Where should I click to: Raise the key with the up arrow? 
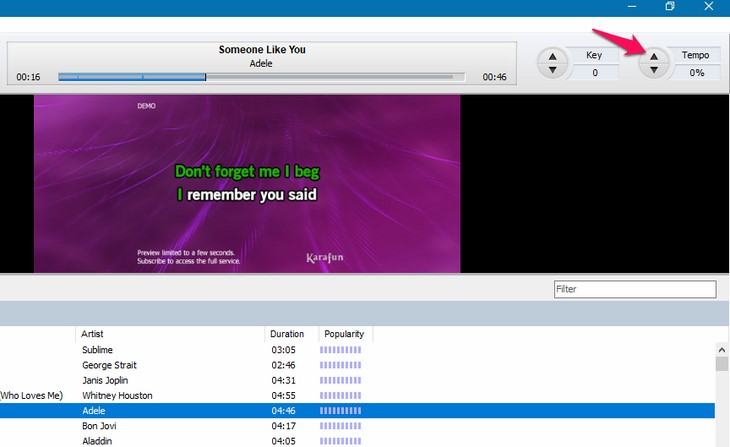552,56
